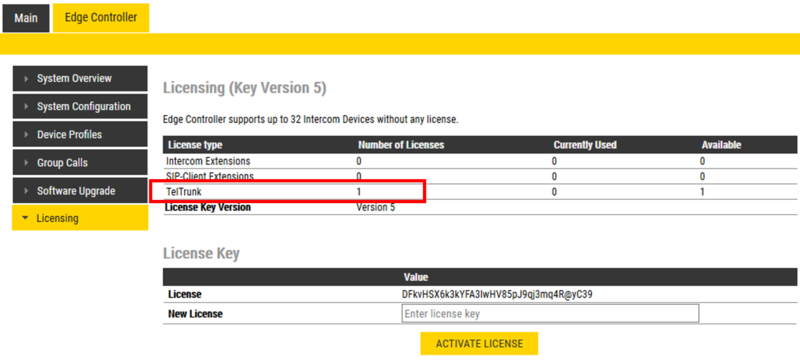Open Group Calls section

pos(80,163)
